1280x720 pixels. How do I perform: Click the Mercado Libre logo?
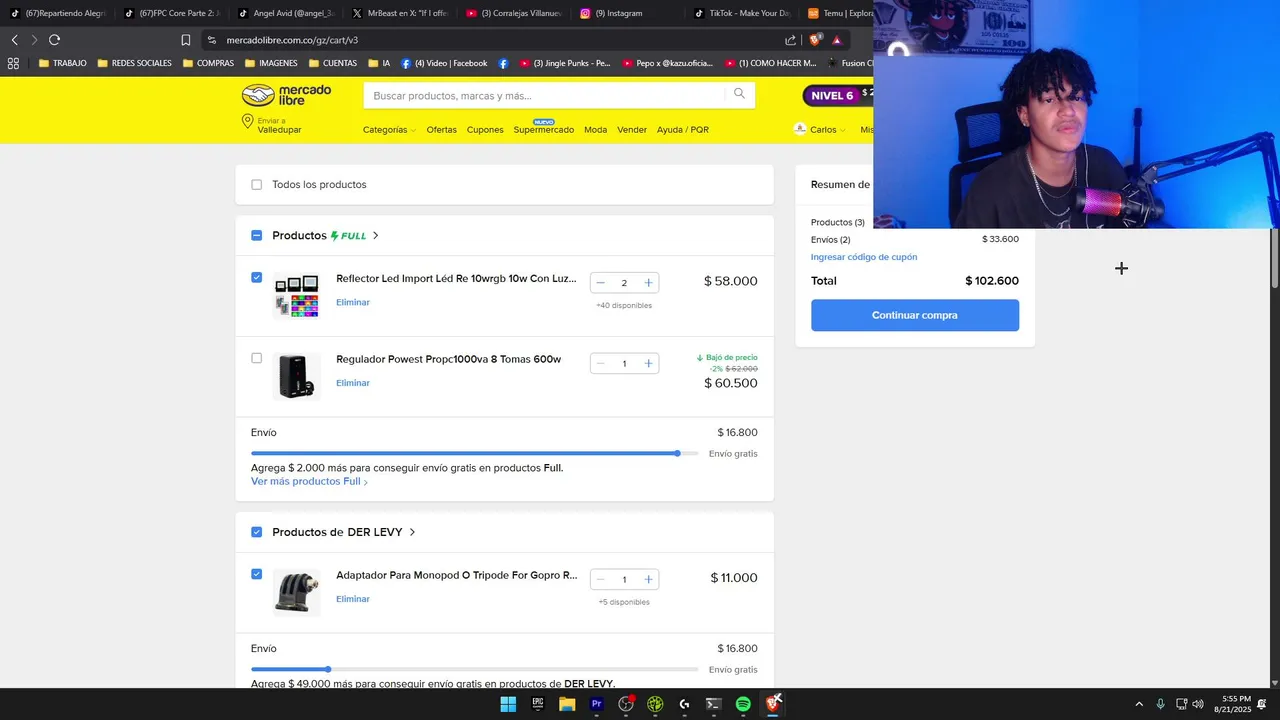pos(286,95)
